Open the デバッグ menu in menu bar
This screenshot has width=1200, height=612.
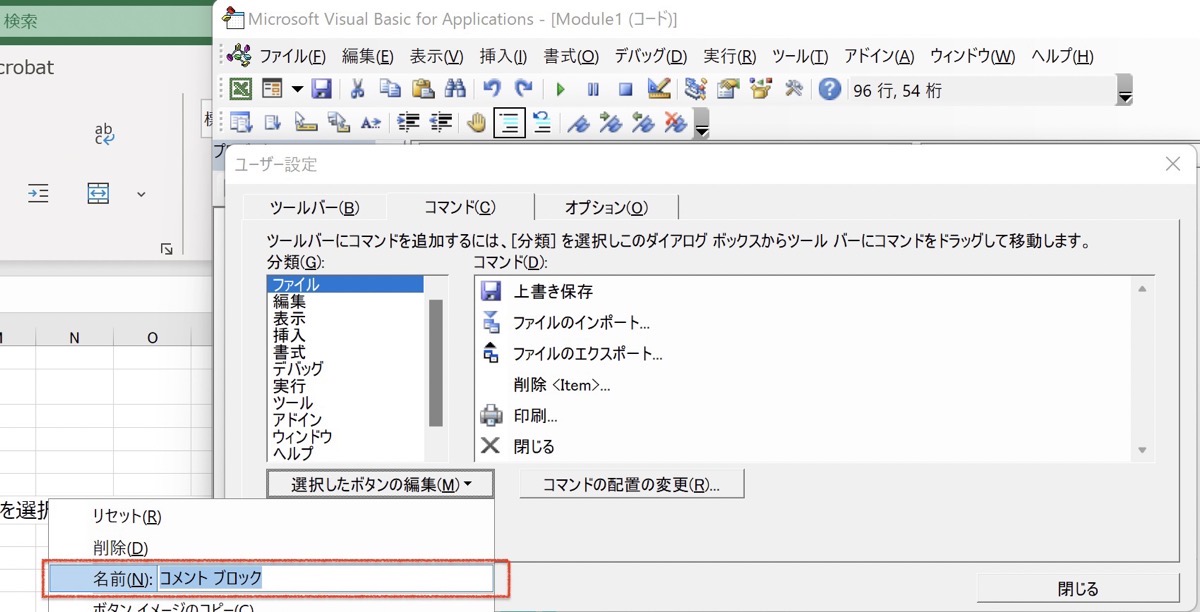click(x=650, y=56)
